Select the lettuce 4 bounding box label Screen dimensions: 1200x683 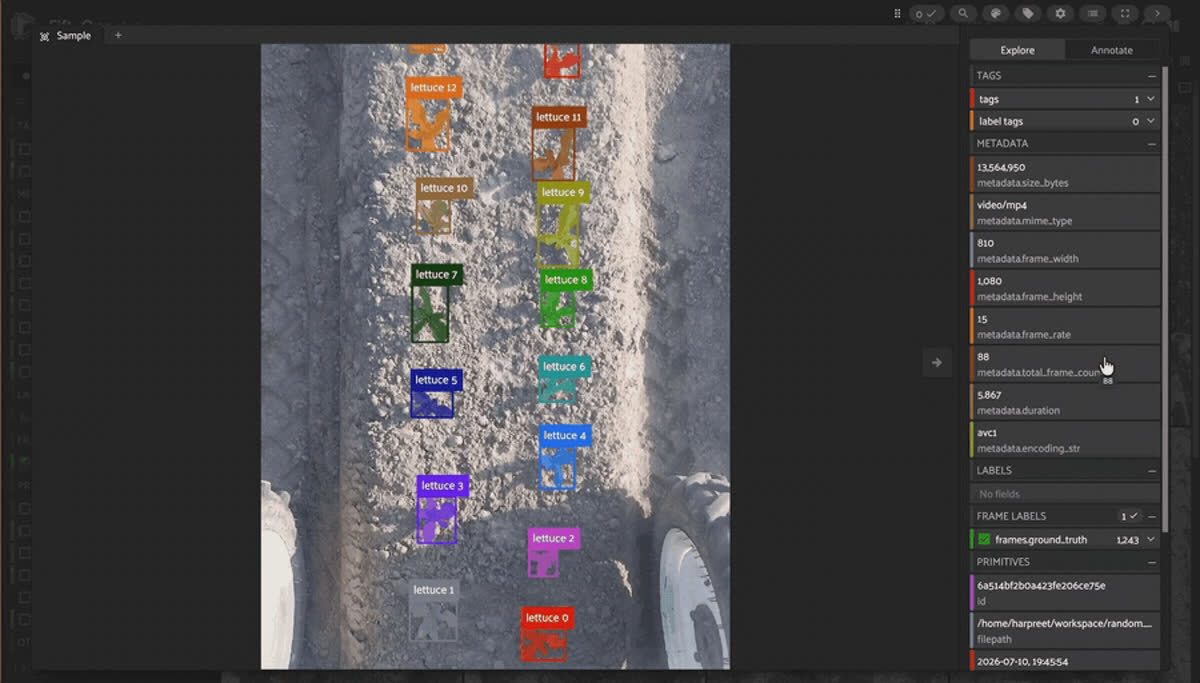(x=565, y=436)
